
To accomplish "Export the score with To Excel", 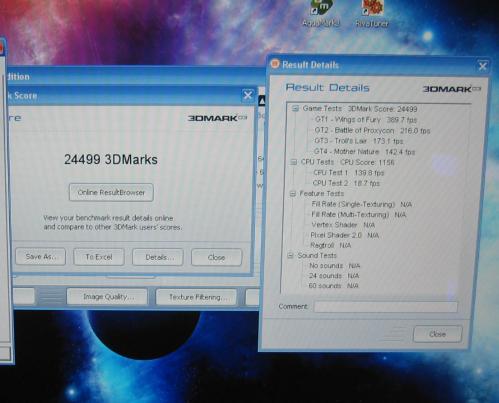I will pos(99,257).
